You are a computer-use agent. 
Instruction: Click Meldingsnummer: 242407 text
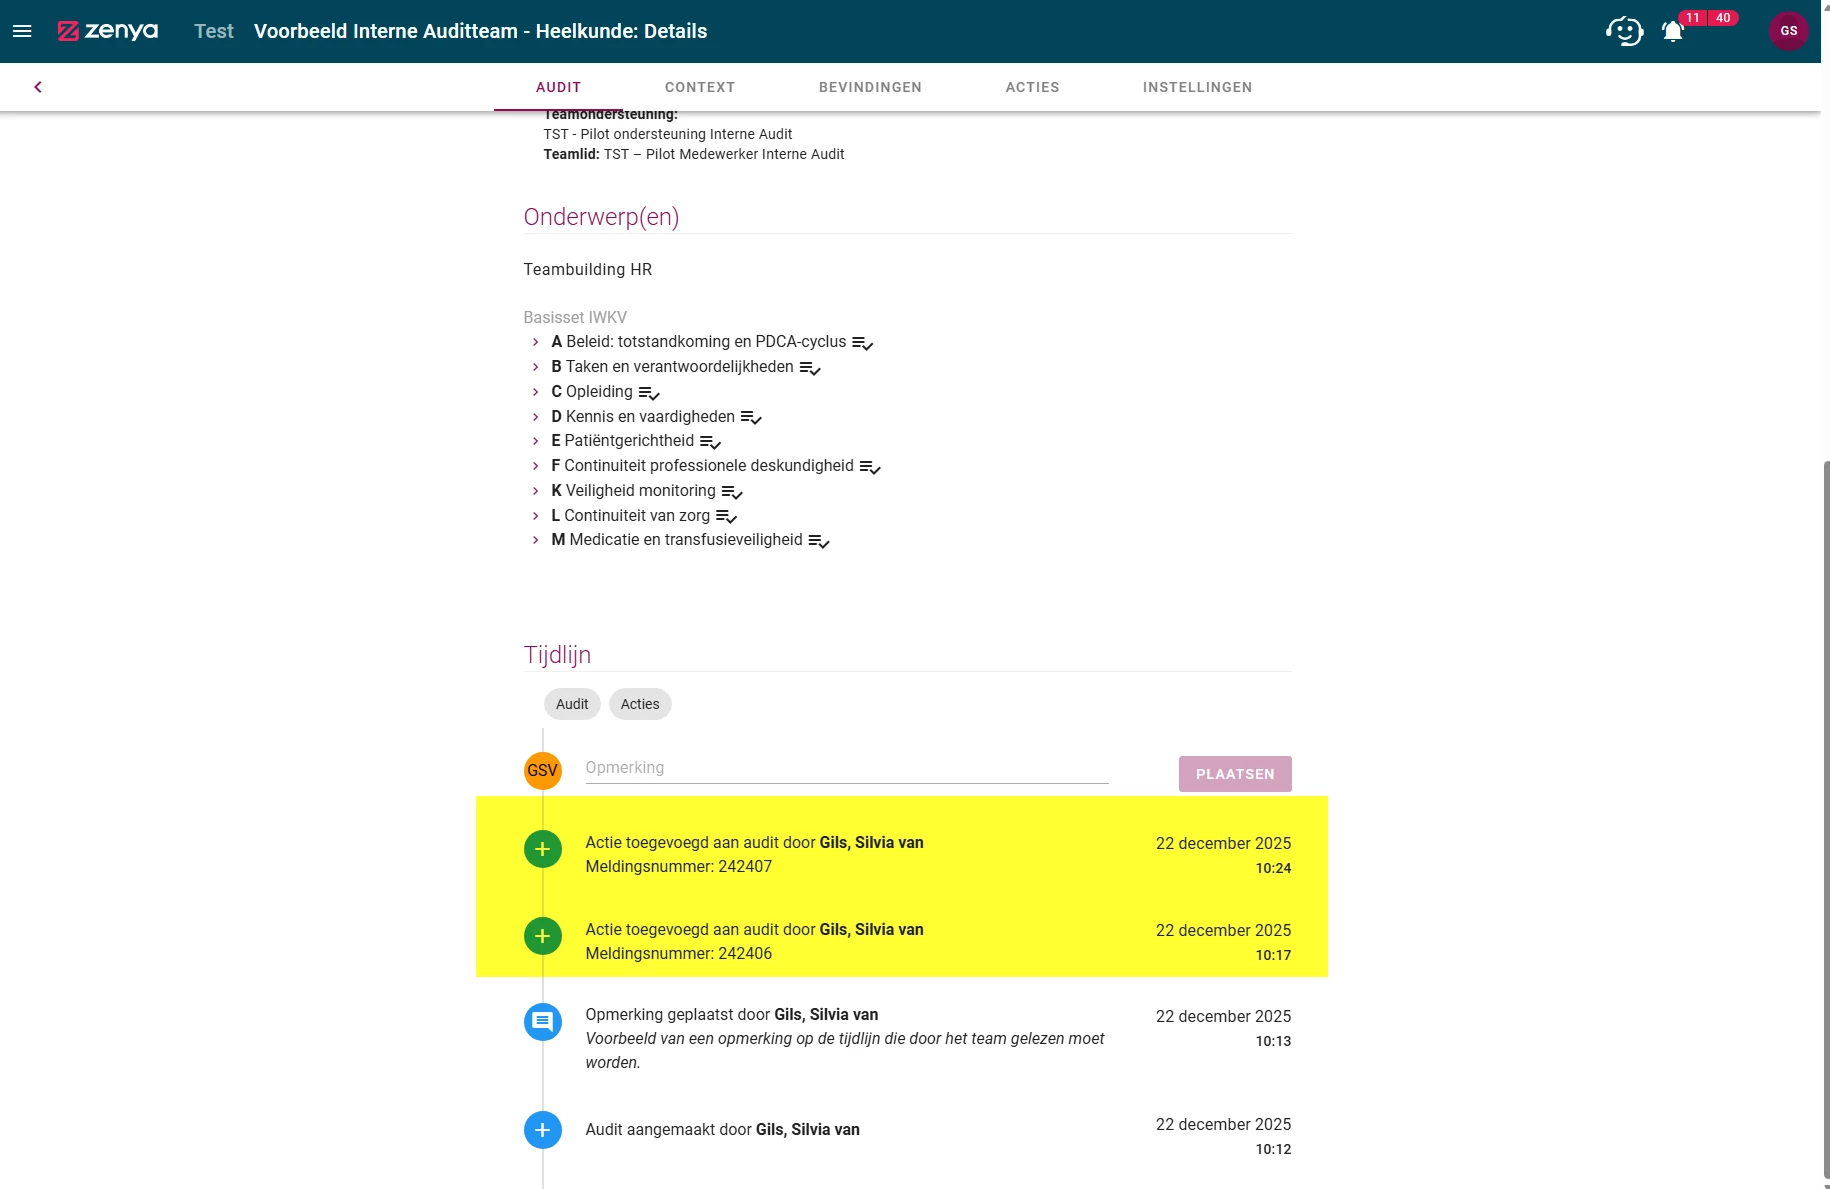(679, 866)
